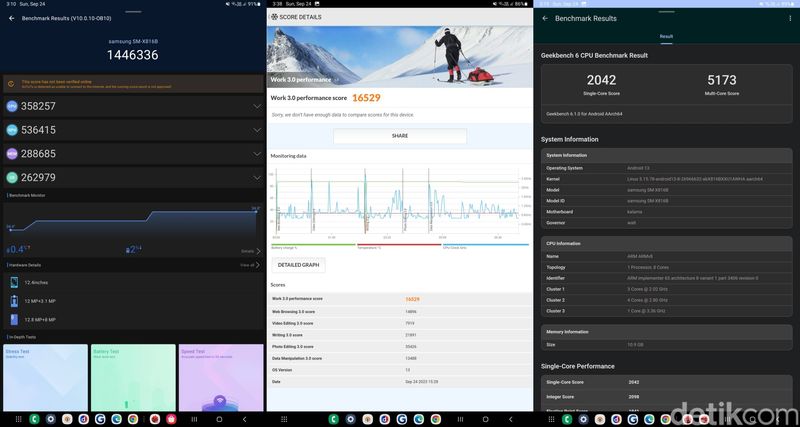Tap the GPU badge beside 536415

(x=12, y=130)
